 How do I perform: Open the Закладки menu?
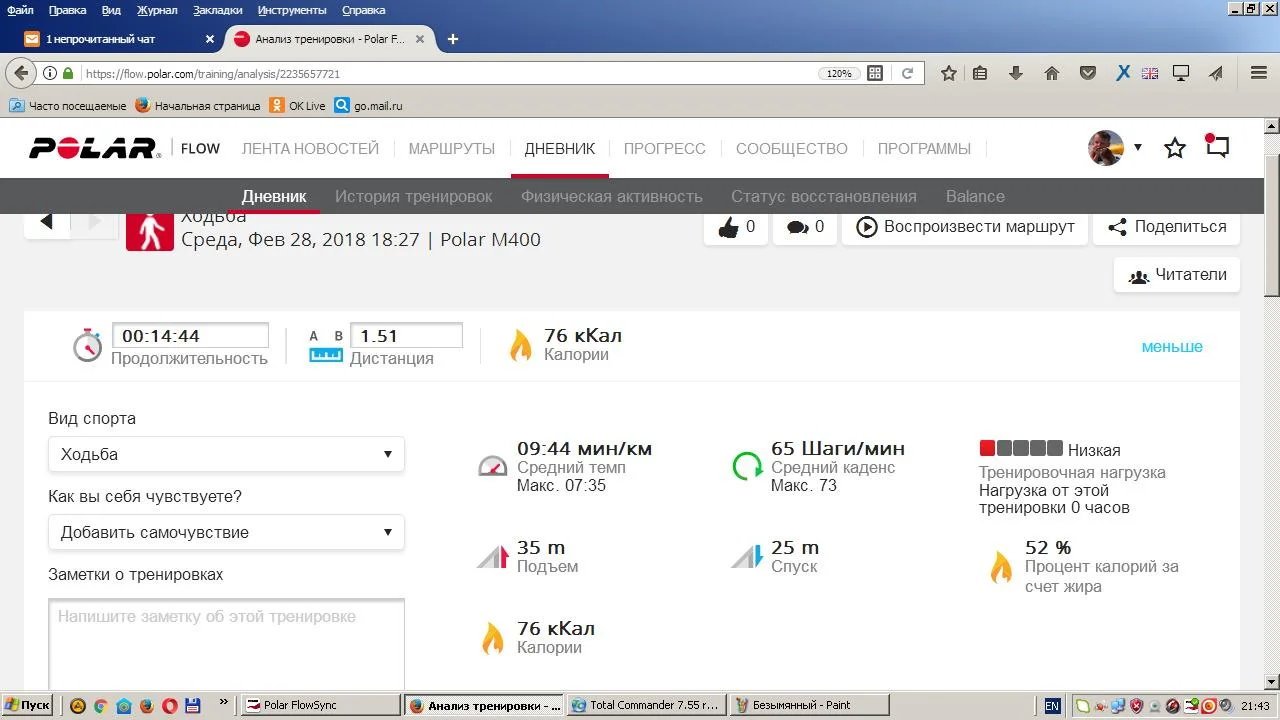[x=217, y=10]
